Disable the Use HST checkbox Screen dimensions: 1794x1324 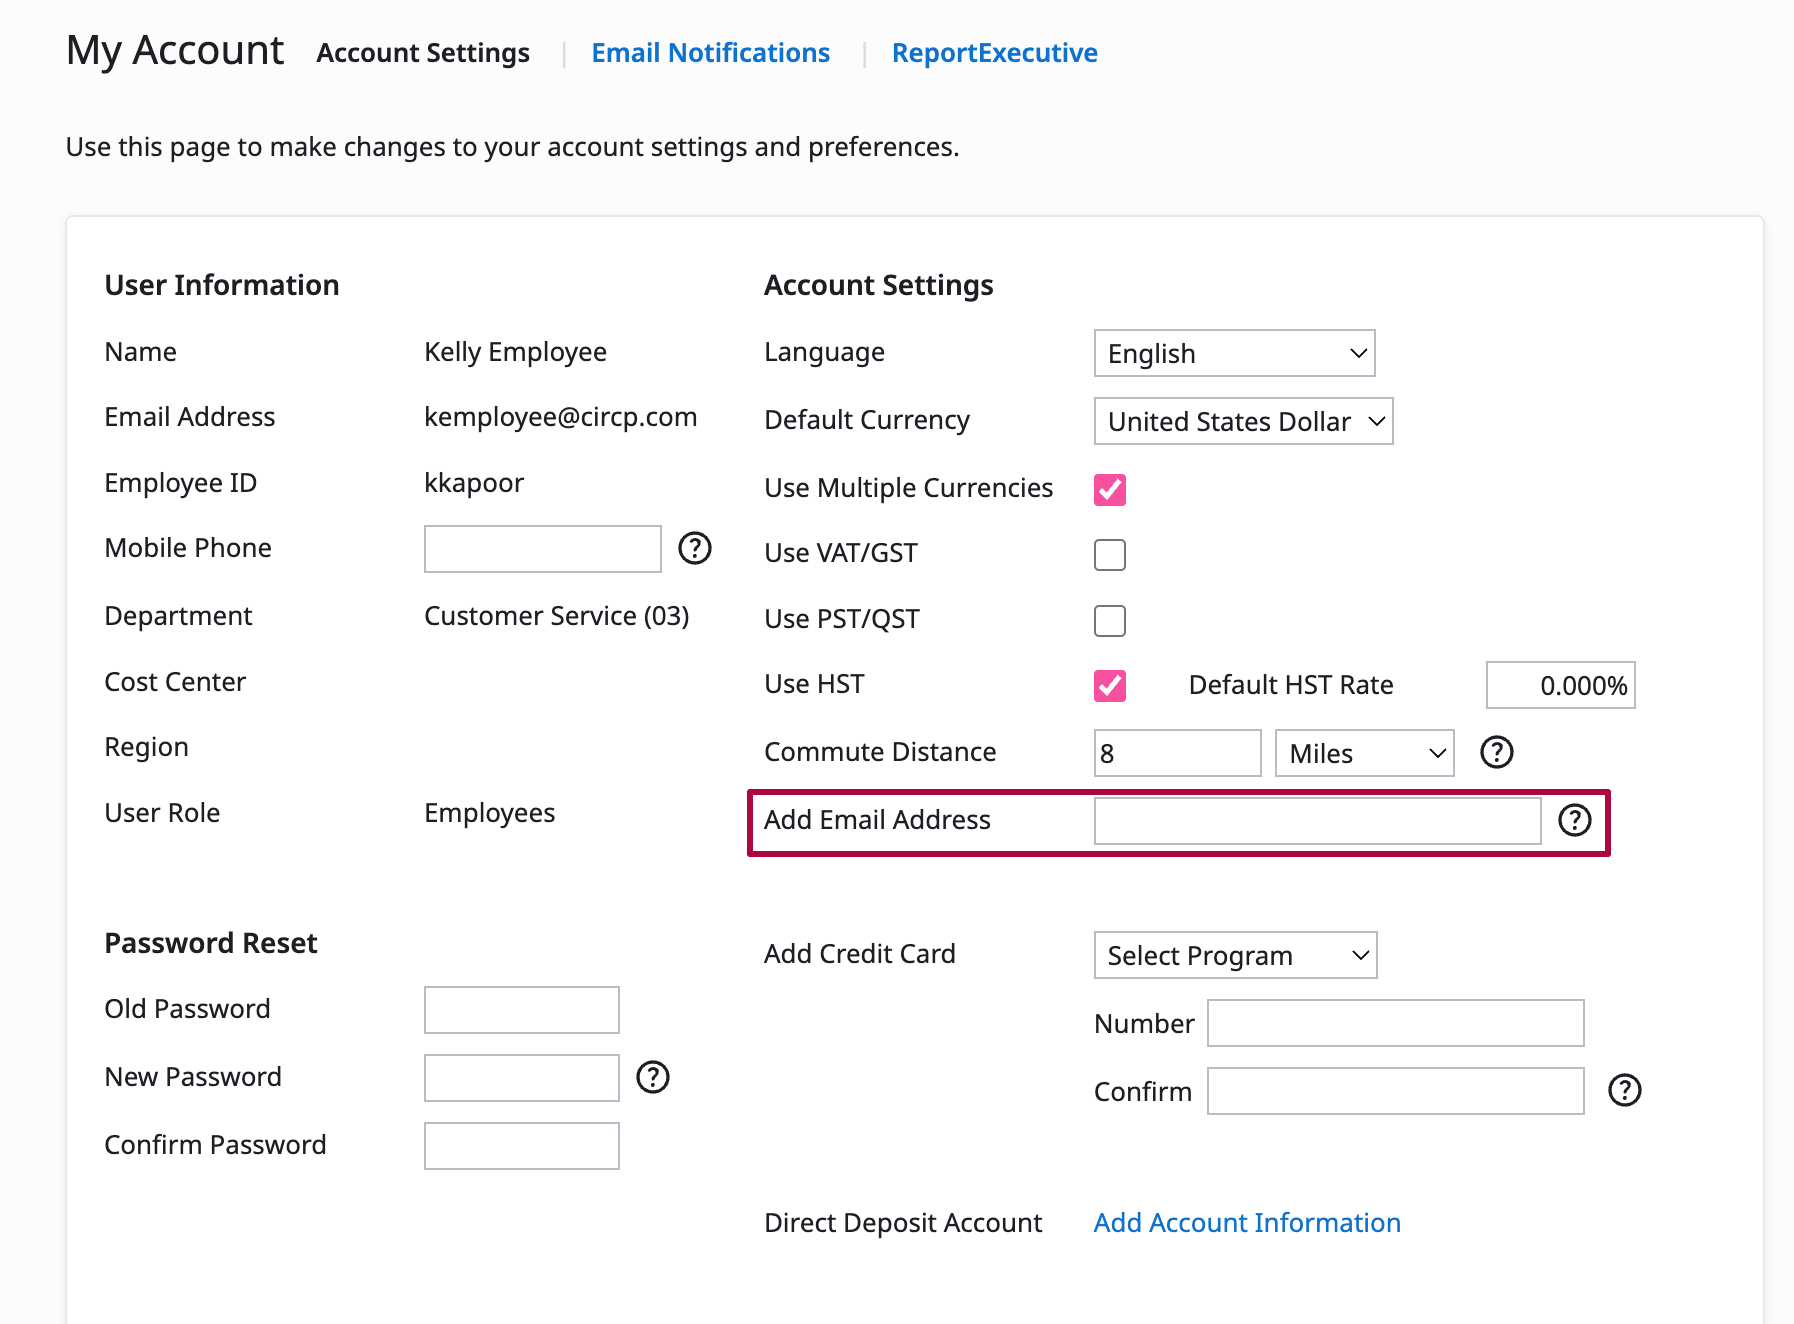(1109, 686)
